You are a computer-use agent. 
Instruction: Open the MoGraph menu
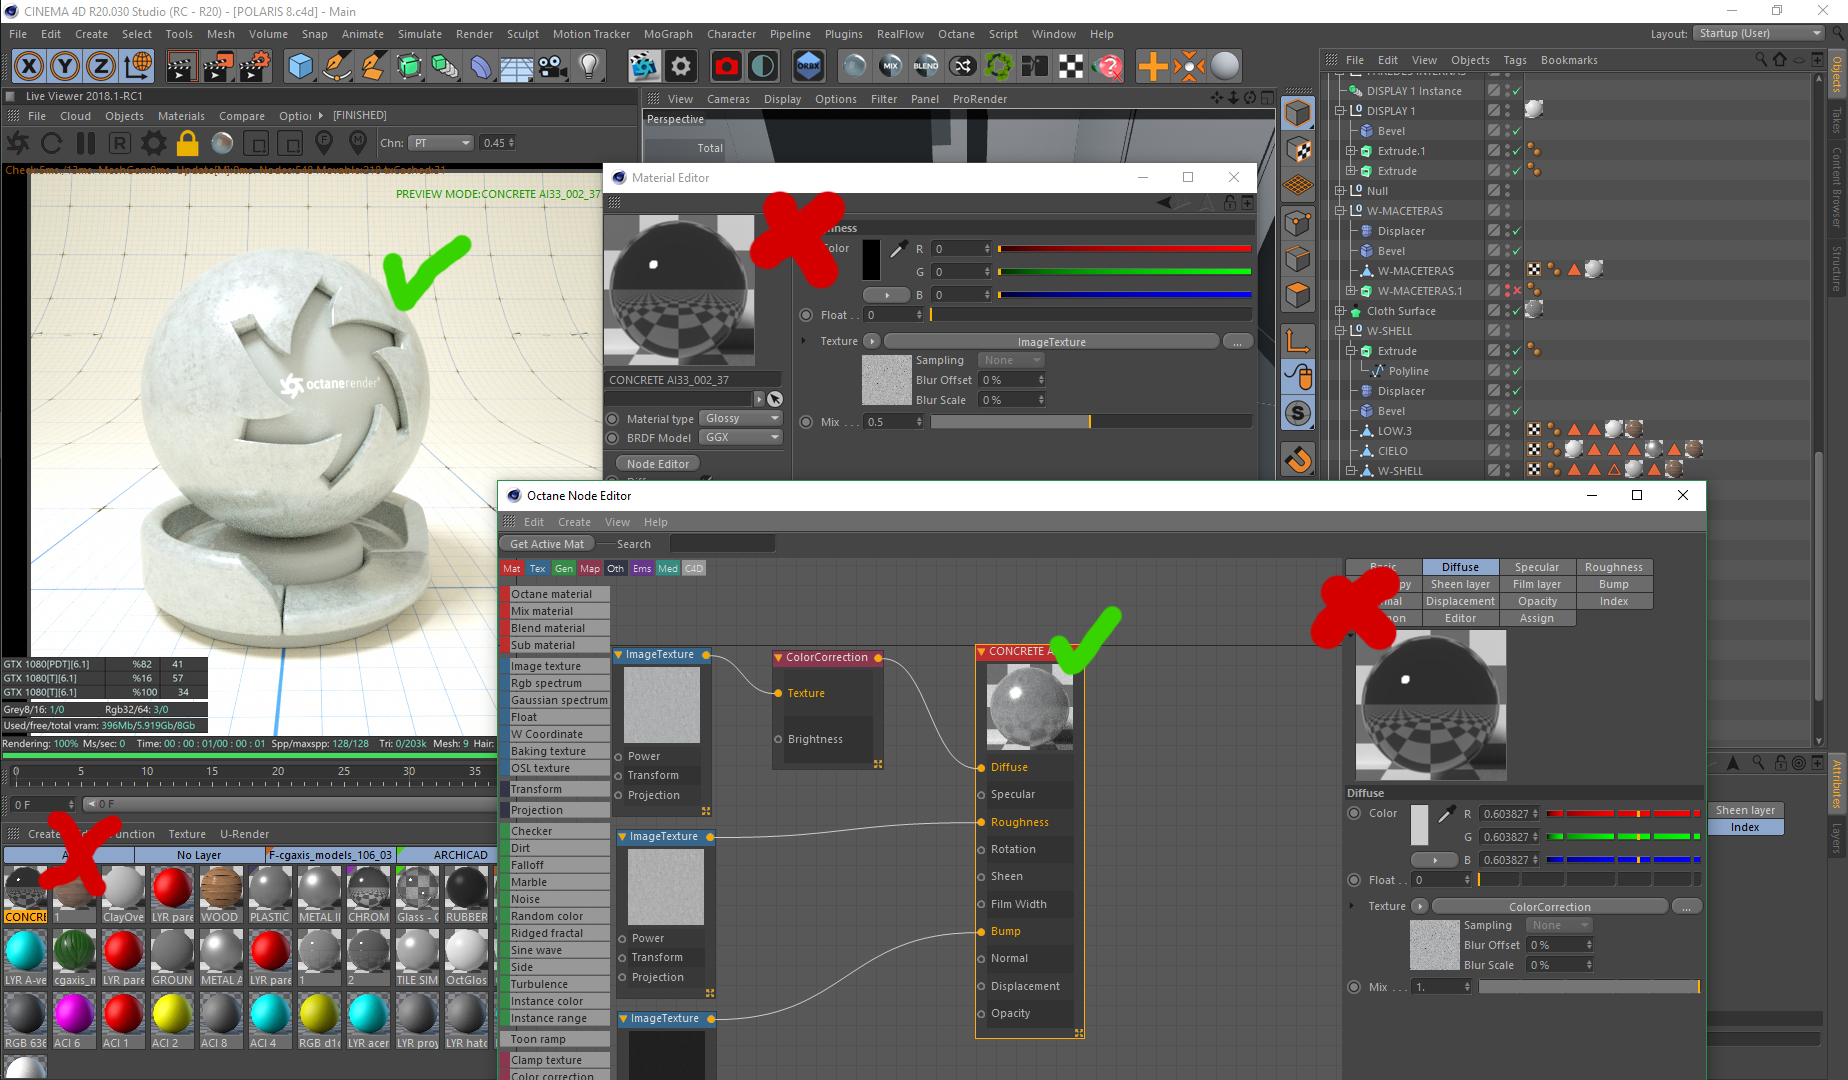(x=668, y=34)
